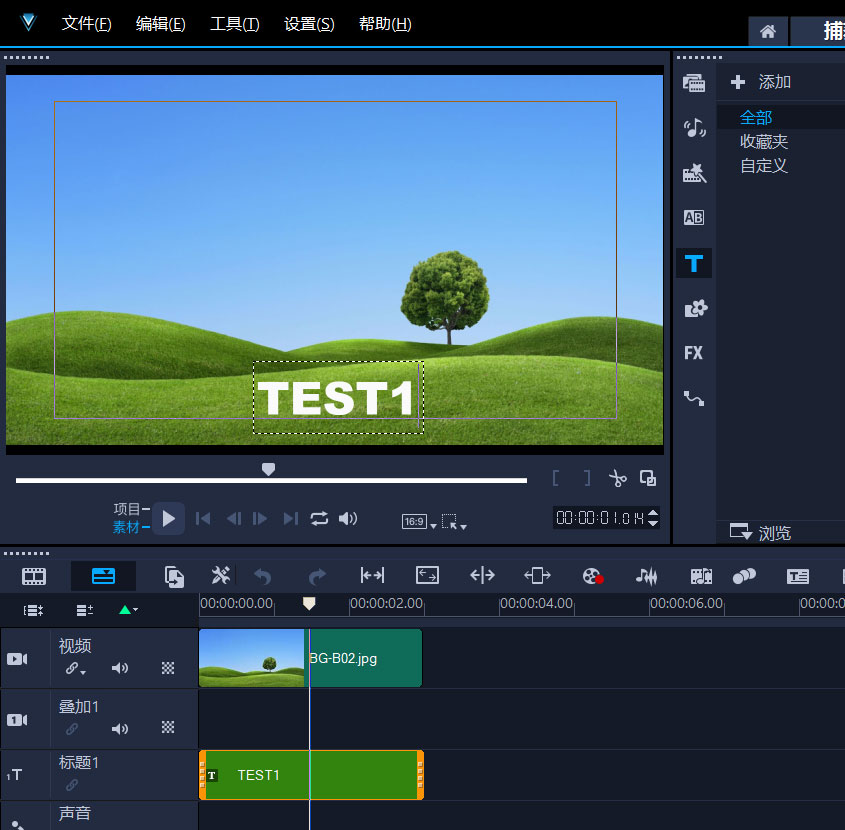Select the Title (T) library panel icon

(x=693, y=264)
